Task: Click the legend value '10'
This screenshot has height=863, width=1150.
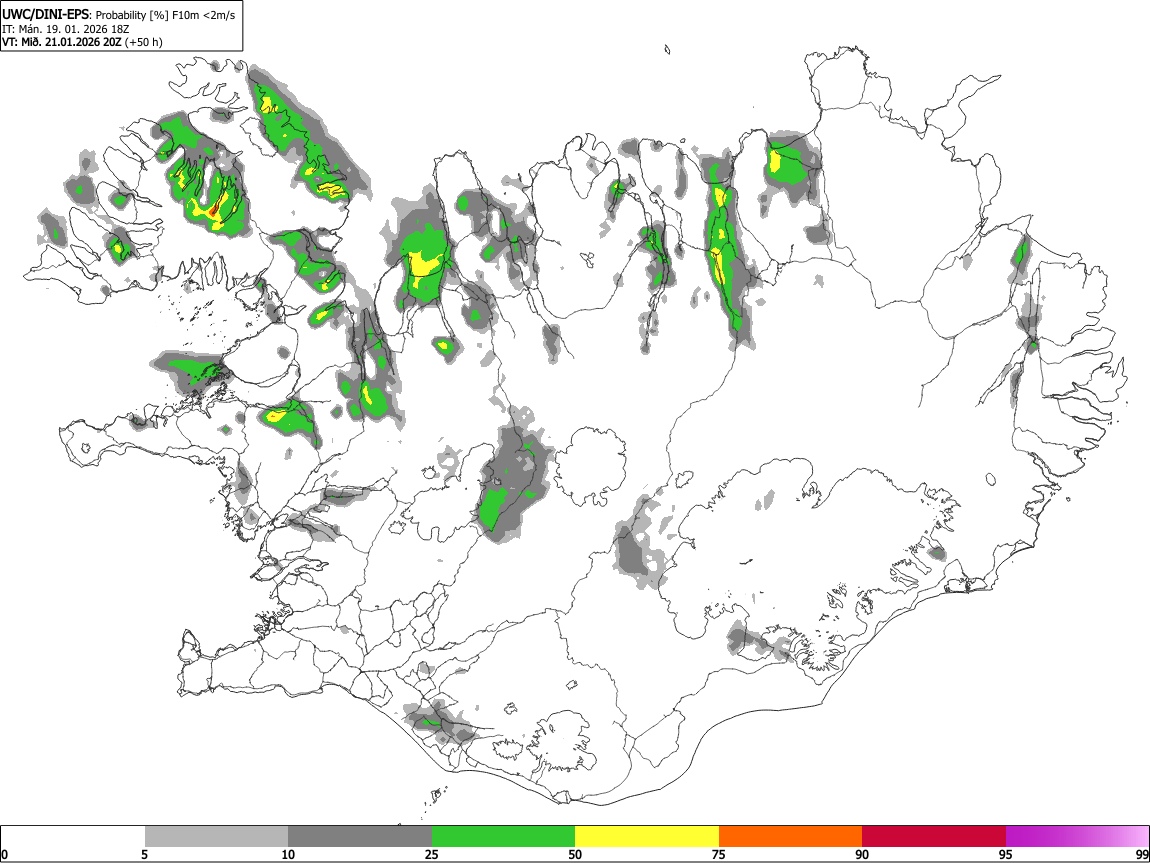Action: (x=288, y=854)
